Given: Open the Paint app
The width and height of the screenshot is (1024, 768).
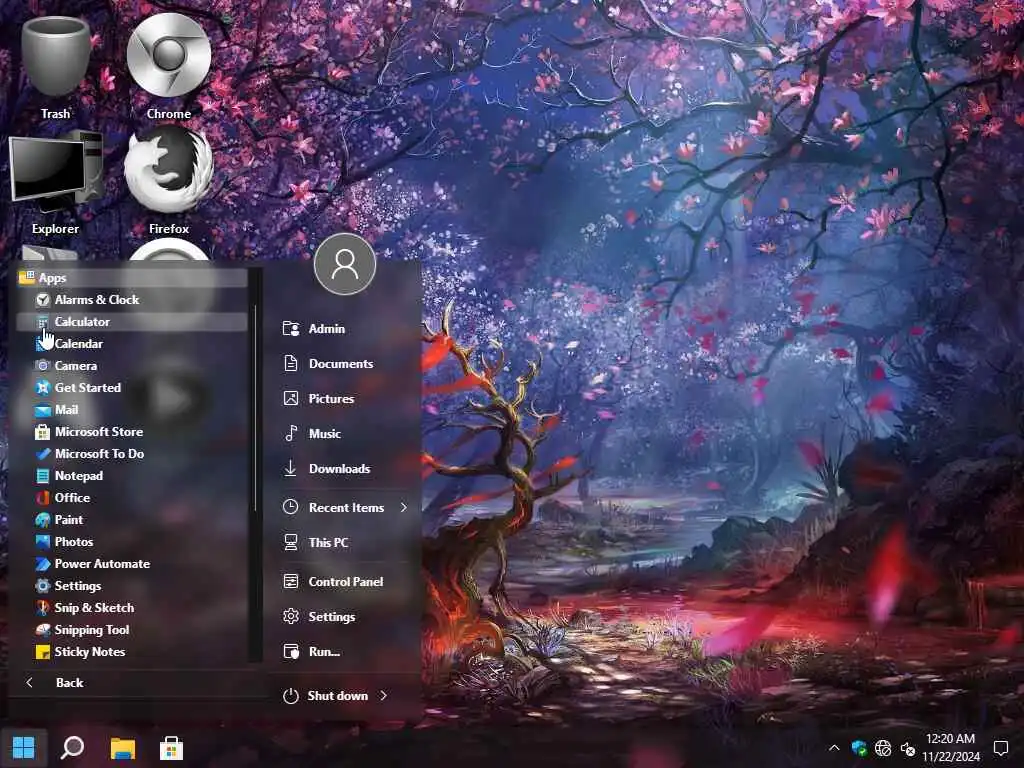Looking at the screenshot, I should pos(131,520).
